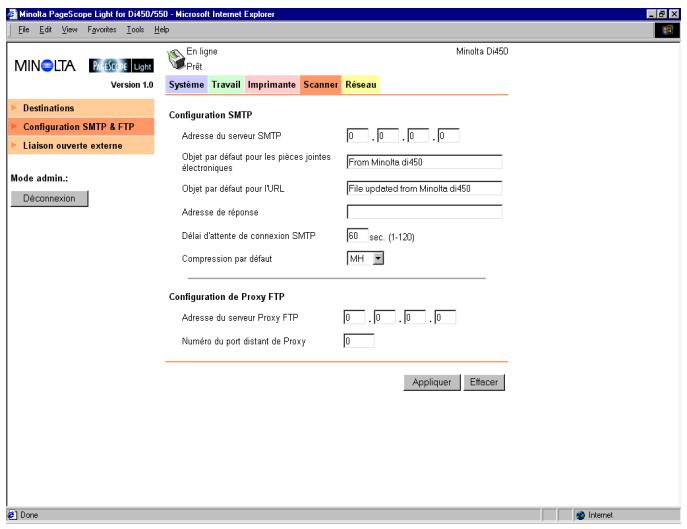Open the Tools menu

pos(135,30)
